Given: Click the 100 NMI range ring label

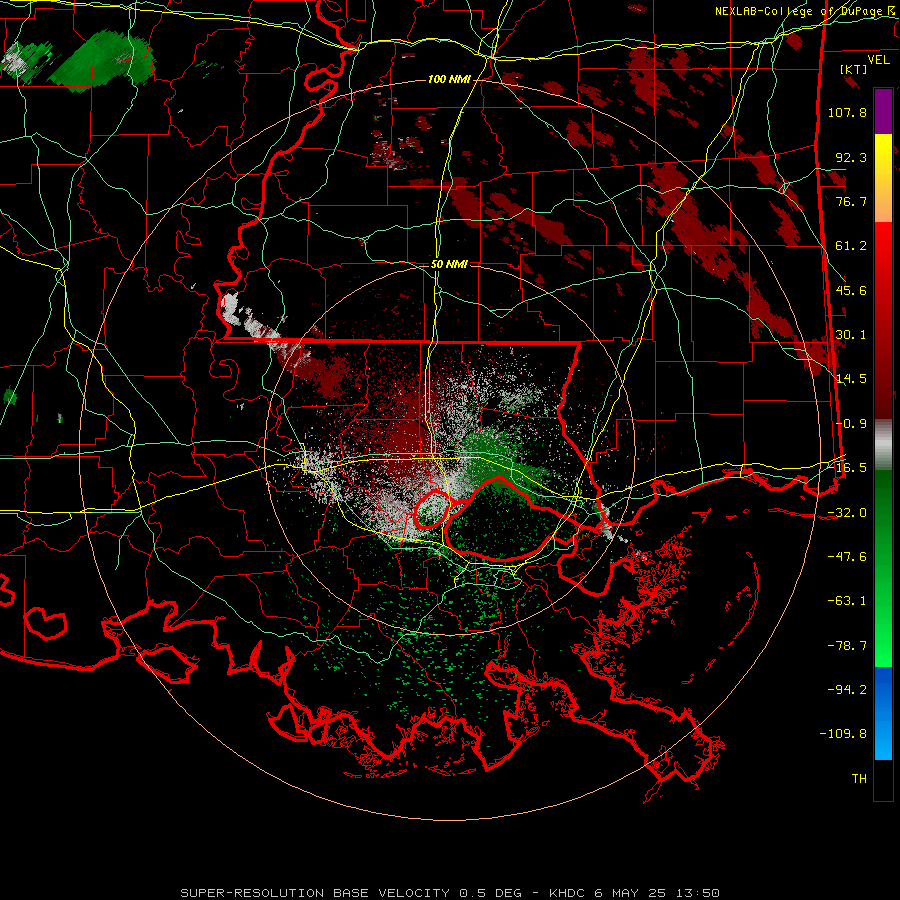Looking at the screenshot, I should (449, 79).
